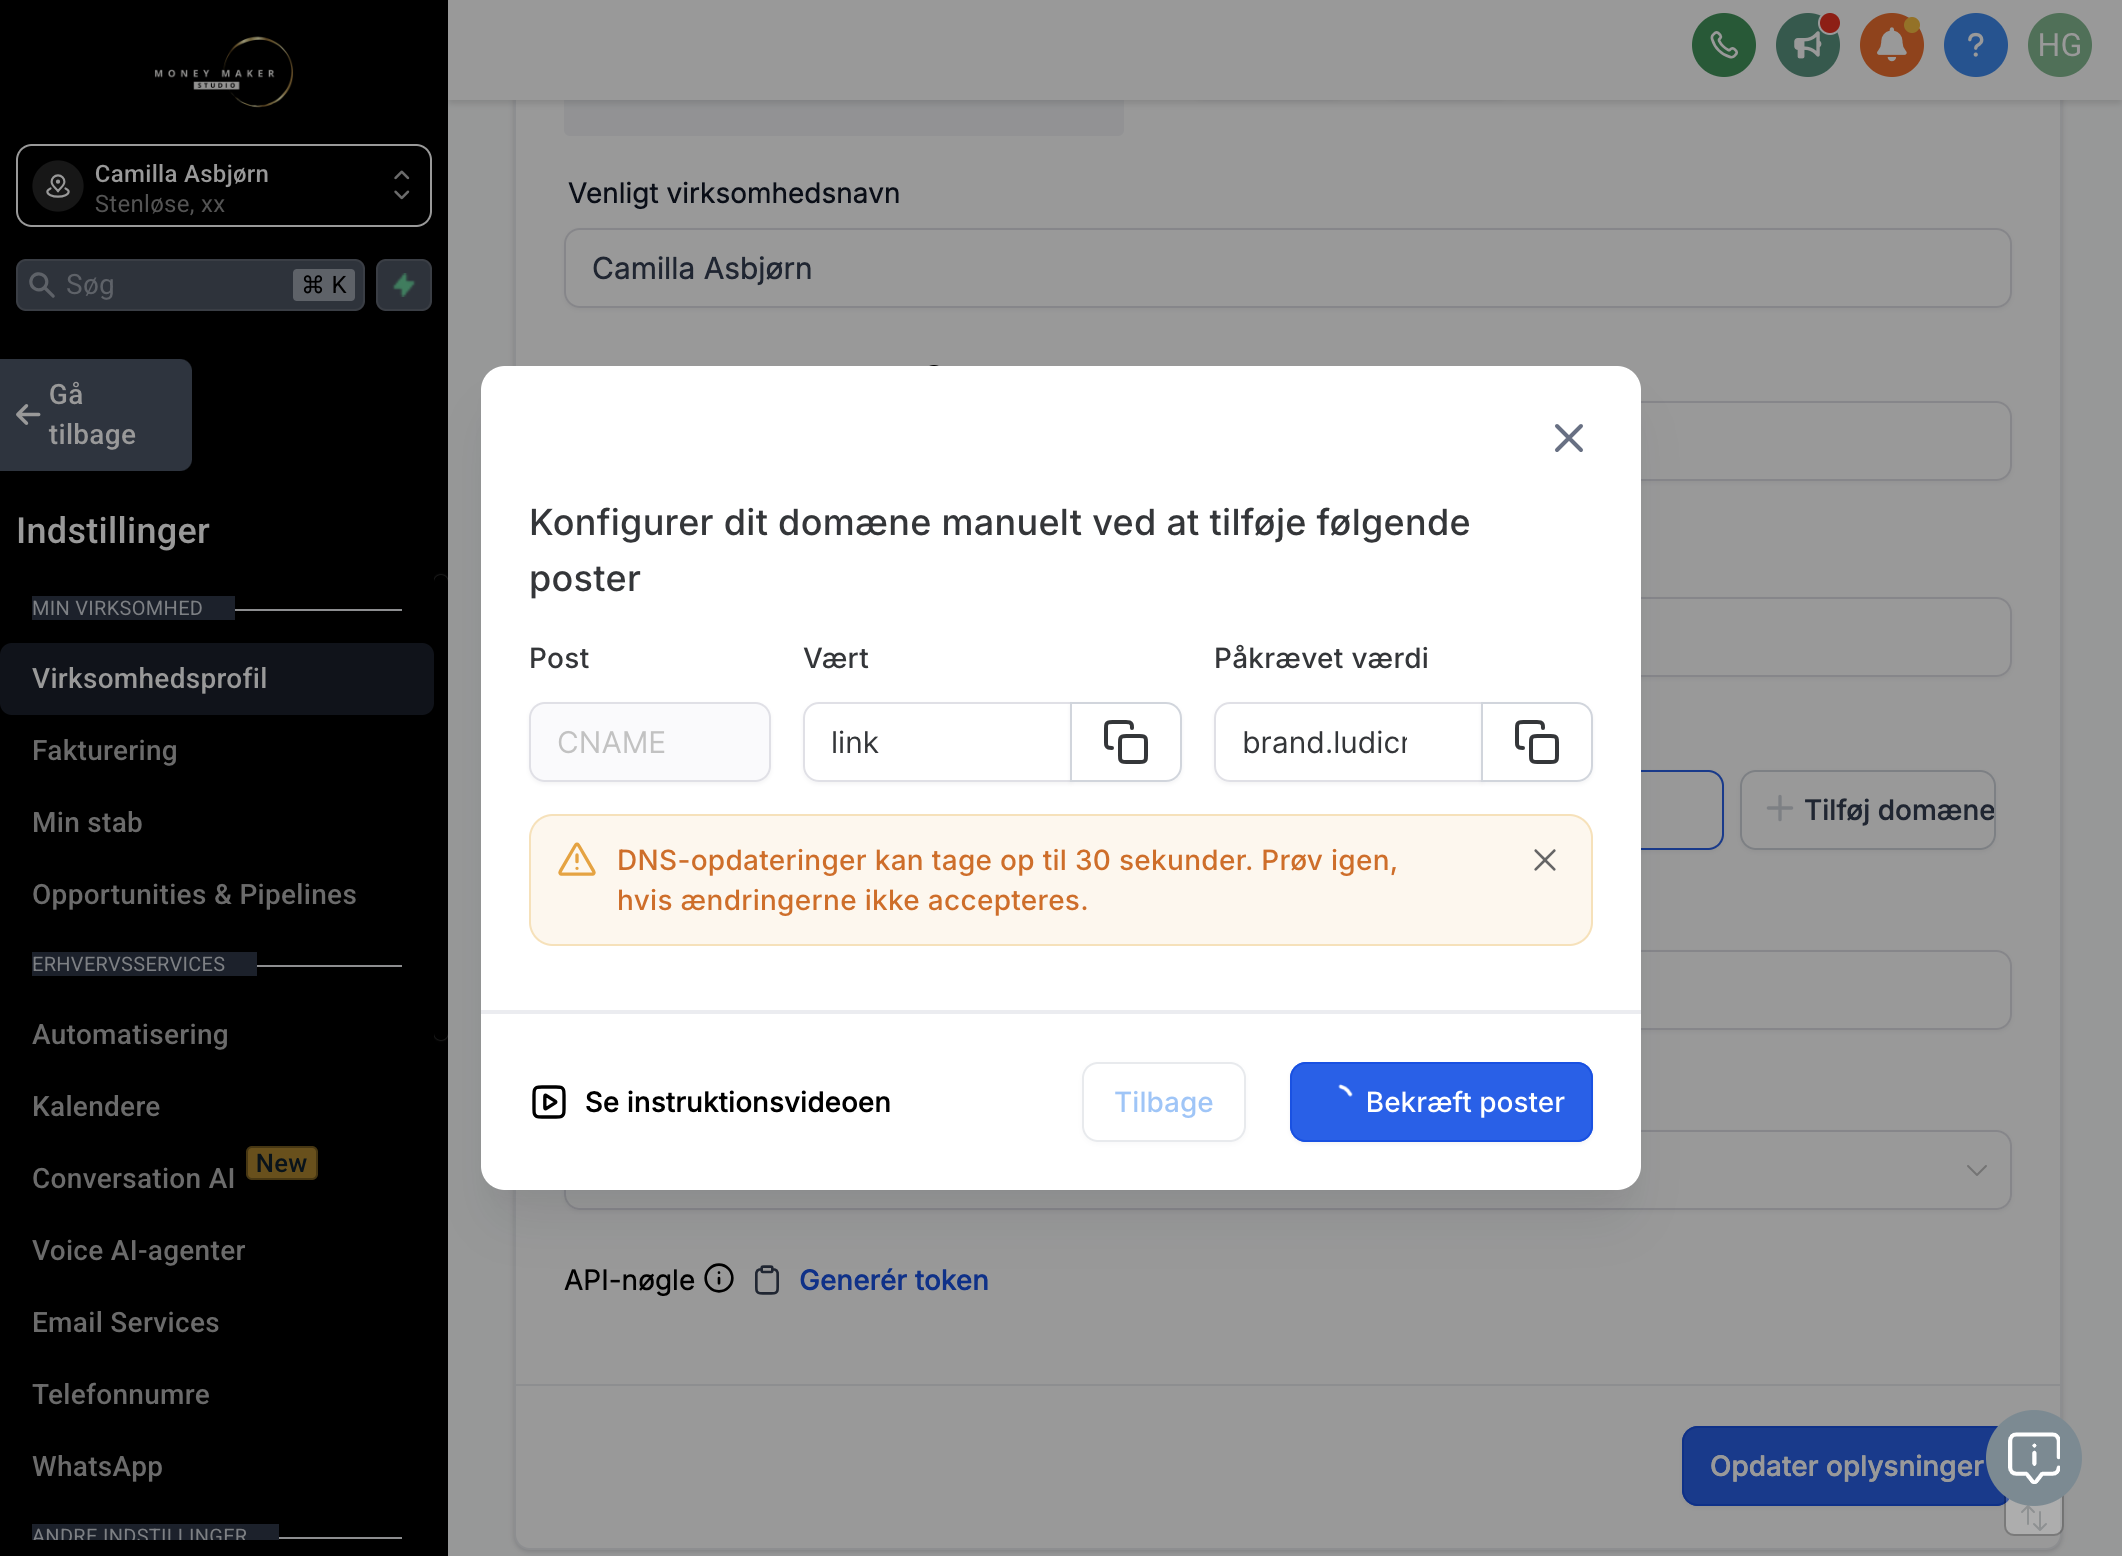
Task: Open Opportunities & Pipelines settings
Action: 194,895
